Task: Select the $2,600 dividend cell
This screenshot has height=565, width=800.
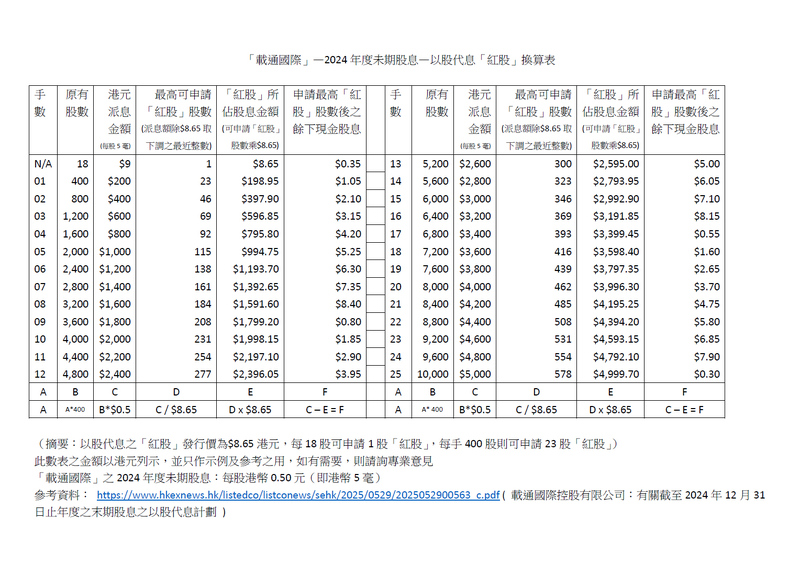Action: [475, 164]
